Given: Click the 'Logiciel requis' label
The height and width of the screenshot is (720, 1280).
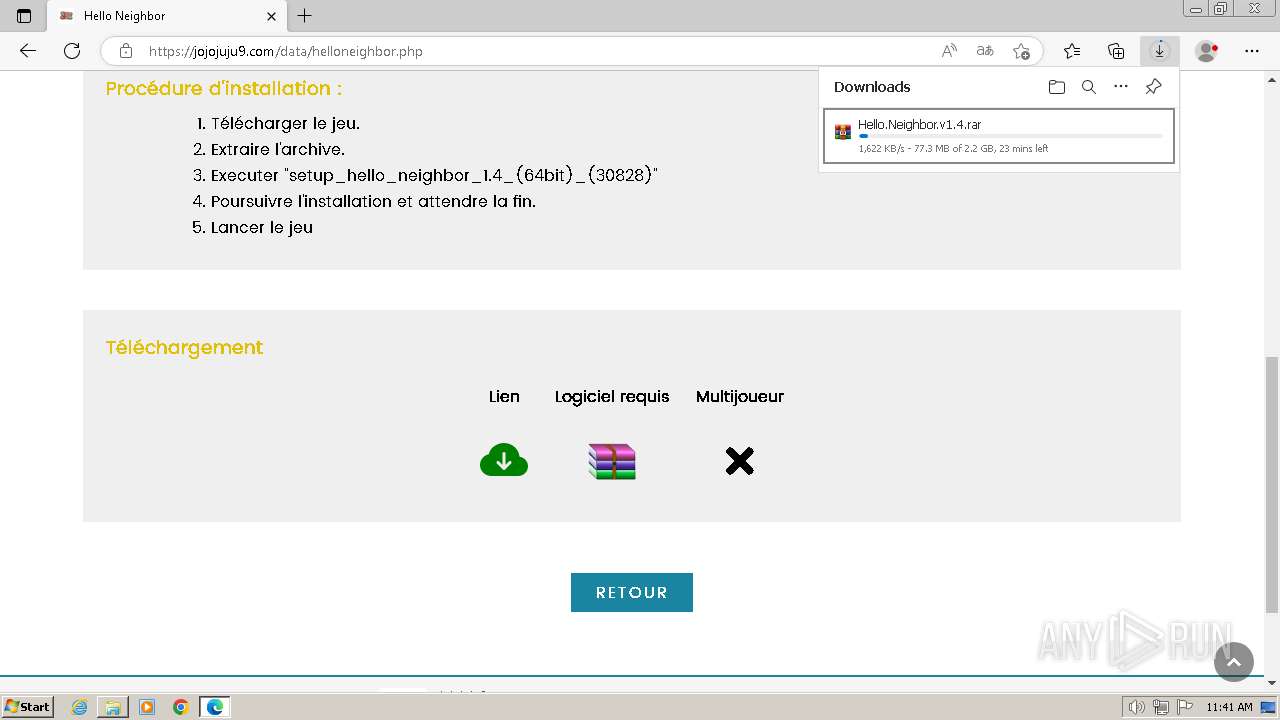Looking at the screenshot, I should [x=612, y=396].
